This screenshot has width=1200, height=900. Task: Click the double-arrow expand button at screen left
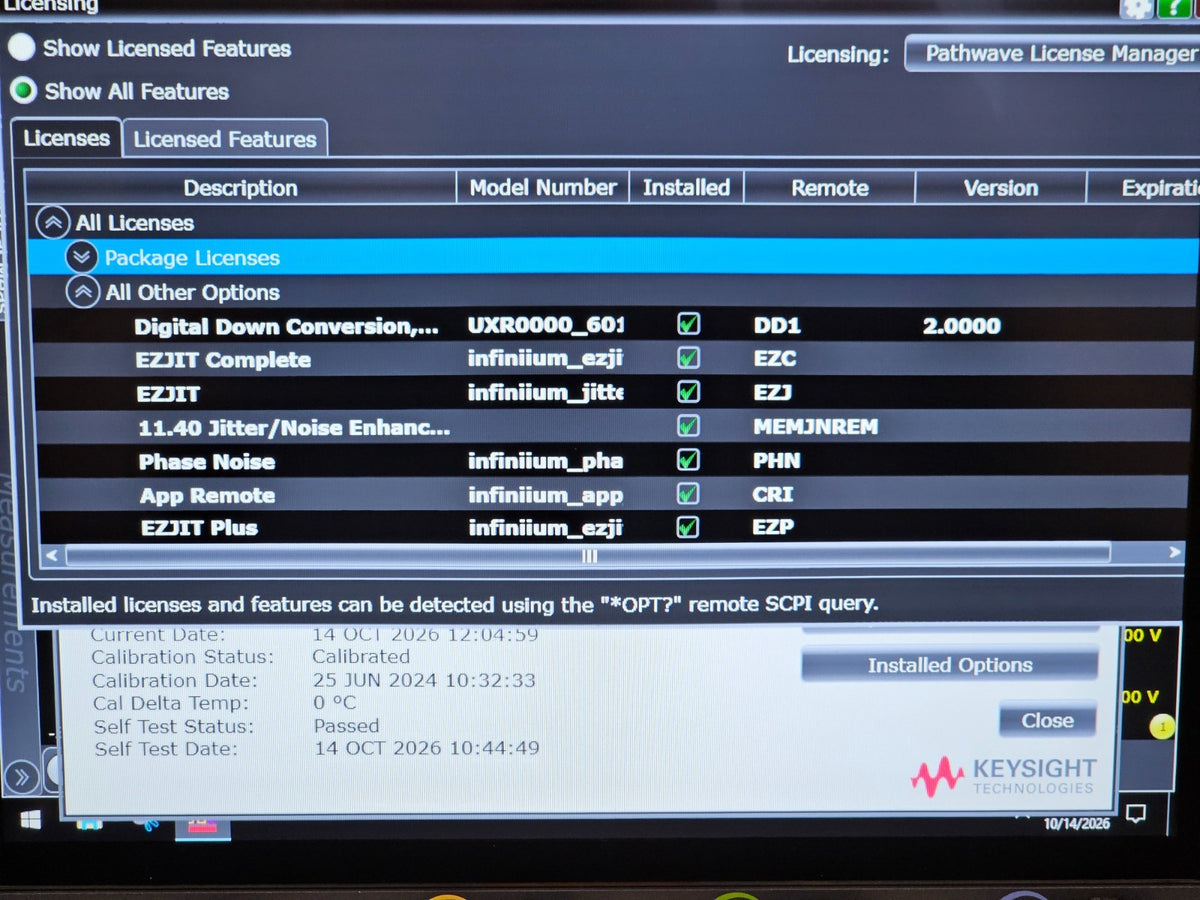pyautogui.click(x=22, y=776)
